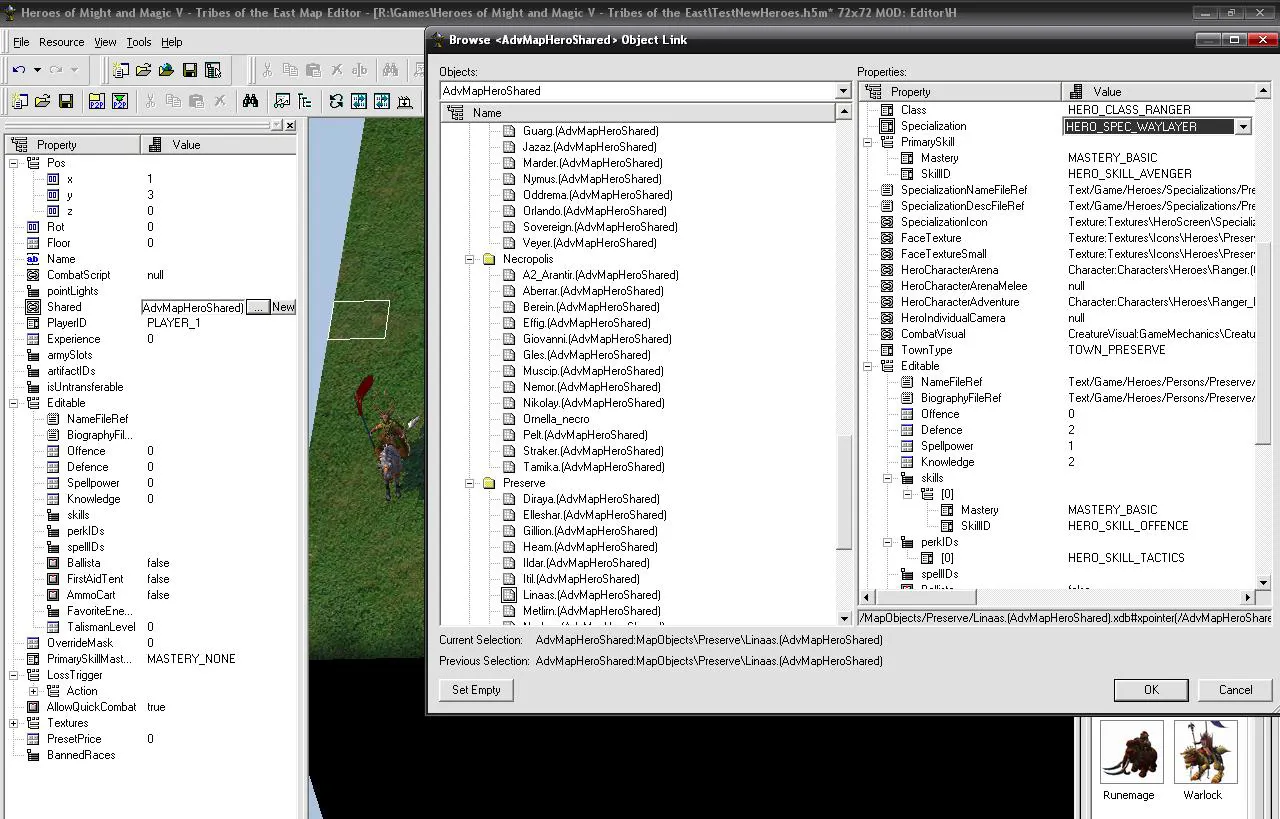Image resolution: width=1280 pixels, height=819 pixels.
Task: Open the Help menu
Action: [x=172, y=42]
